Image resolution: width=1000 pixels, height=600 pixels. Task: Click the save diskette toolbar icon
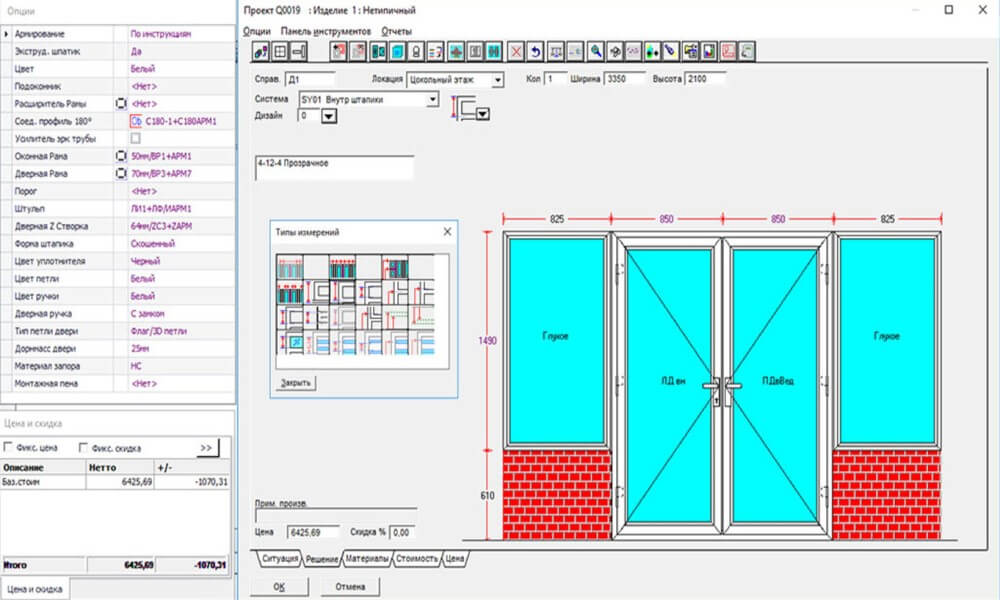(x=709, y=50)
